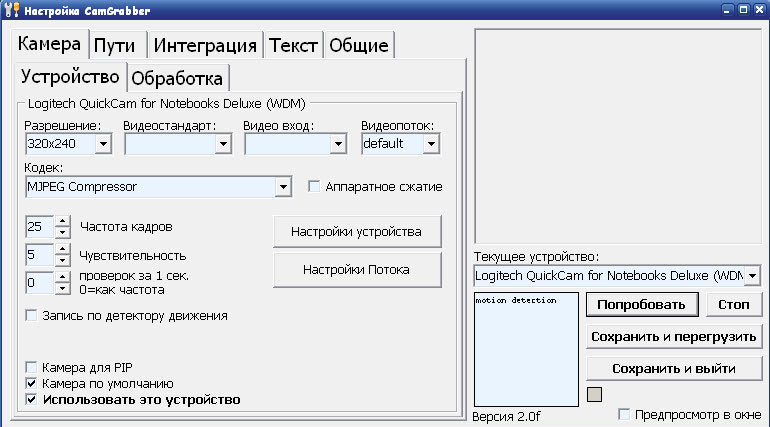
Task: Switch to the Камера tab
Action: (49, 44)
